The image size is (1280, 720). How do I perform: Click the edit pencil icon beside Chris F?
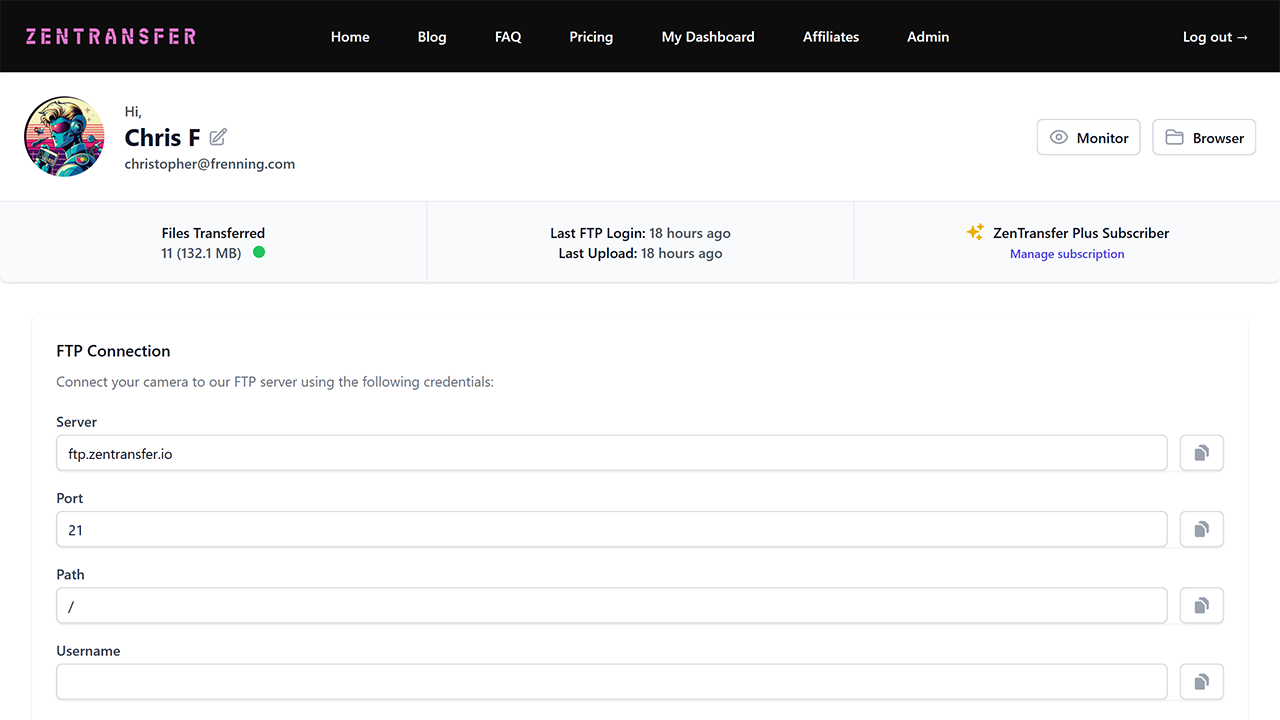(x=218, y=137)
